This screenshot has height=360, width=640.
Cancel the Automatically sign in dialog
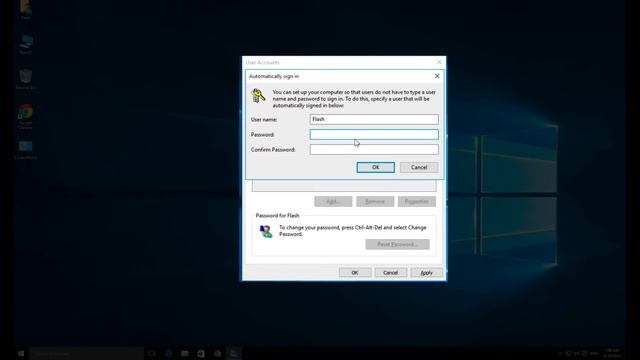click(419, 167)
